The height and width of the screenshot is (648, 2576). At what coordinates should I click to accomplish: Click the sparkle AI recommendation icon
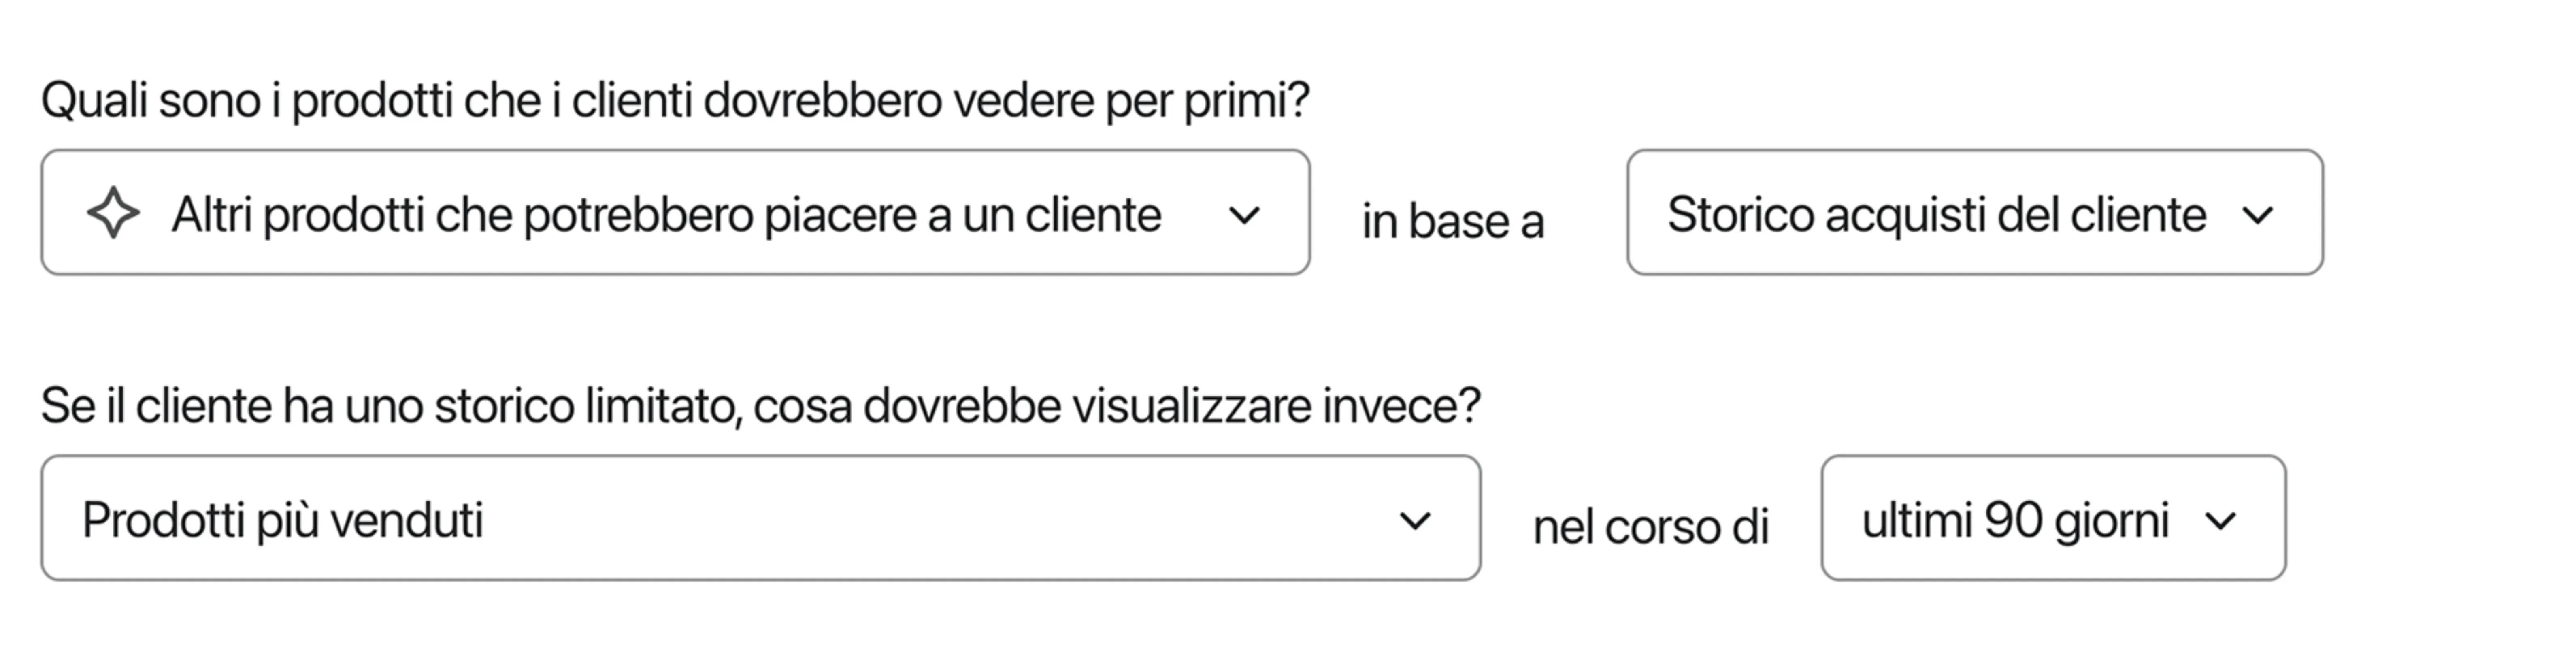coord(113,213)
